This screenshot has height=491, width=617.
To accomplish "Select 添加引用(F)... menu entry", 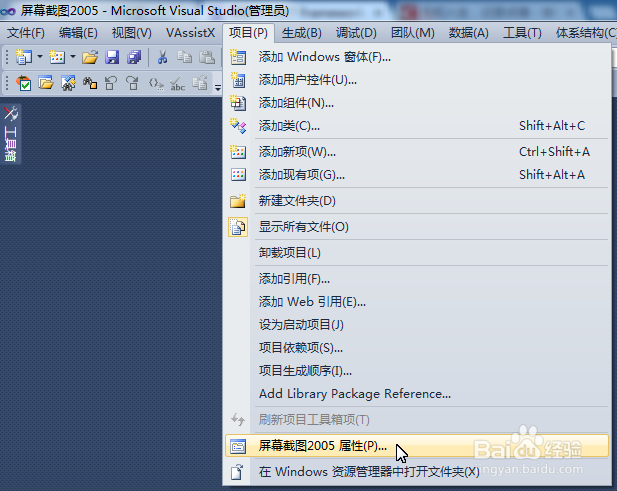I will 417,279.
